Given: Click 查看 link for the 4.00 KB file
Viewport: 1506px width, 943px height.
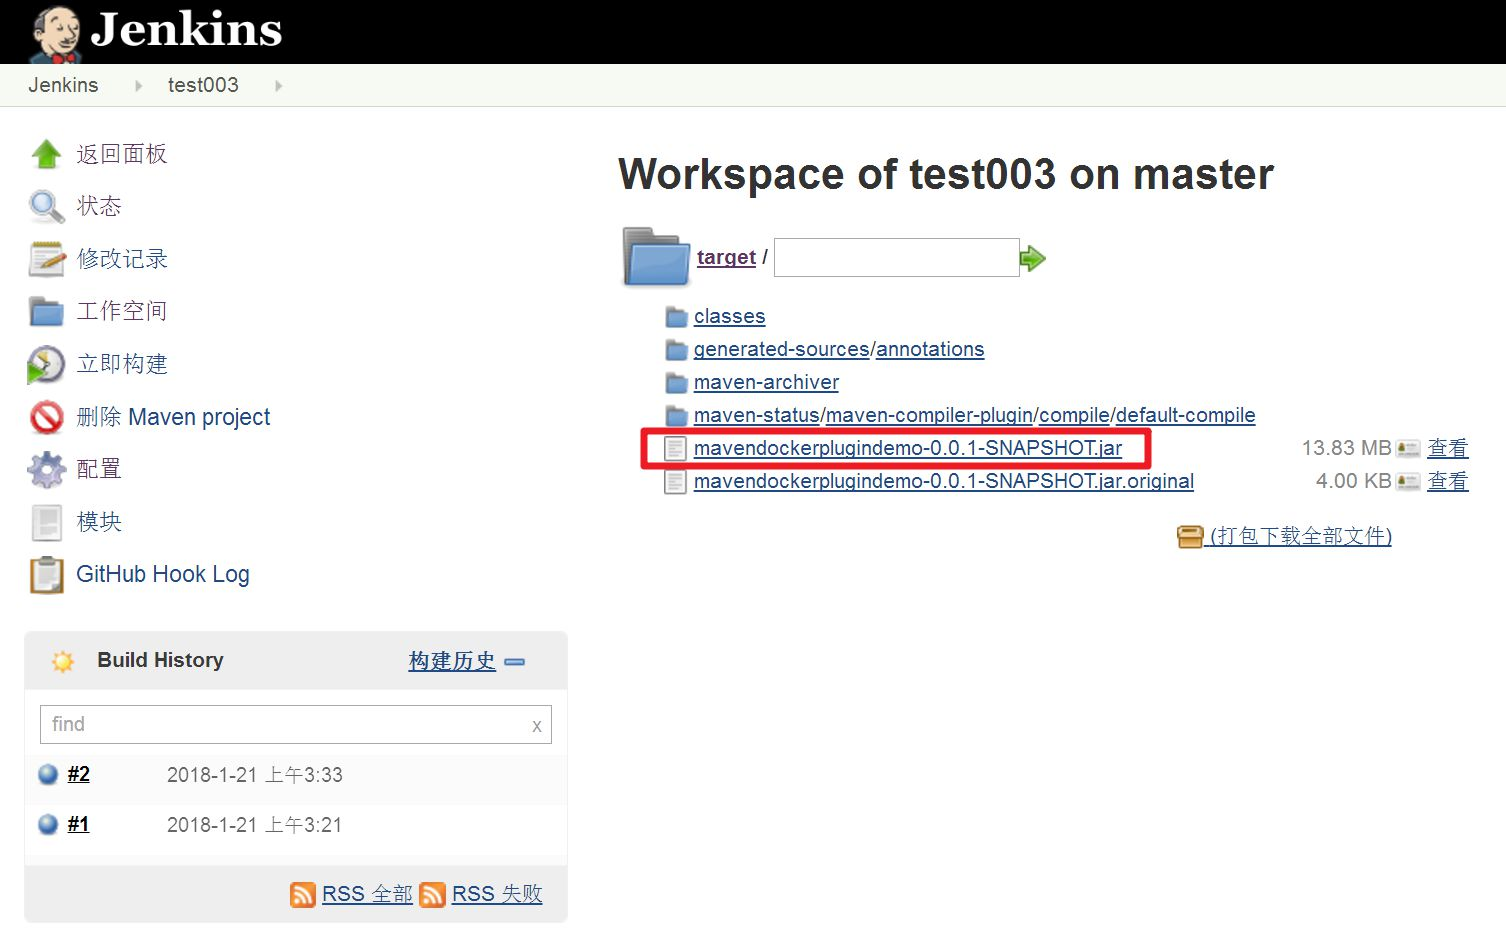Looking at the screenshot, I should [x=1447, y=482].
